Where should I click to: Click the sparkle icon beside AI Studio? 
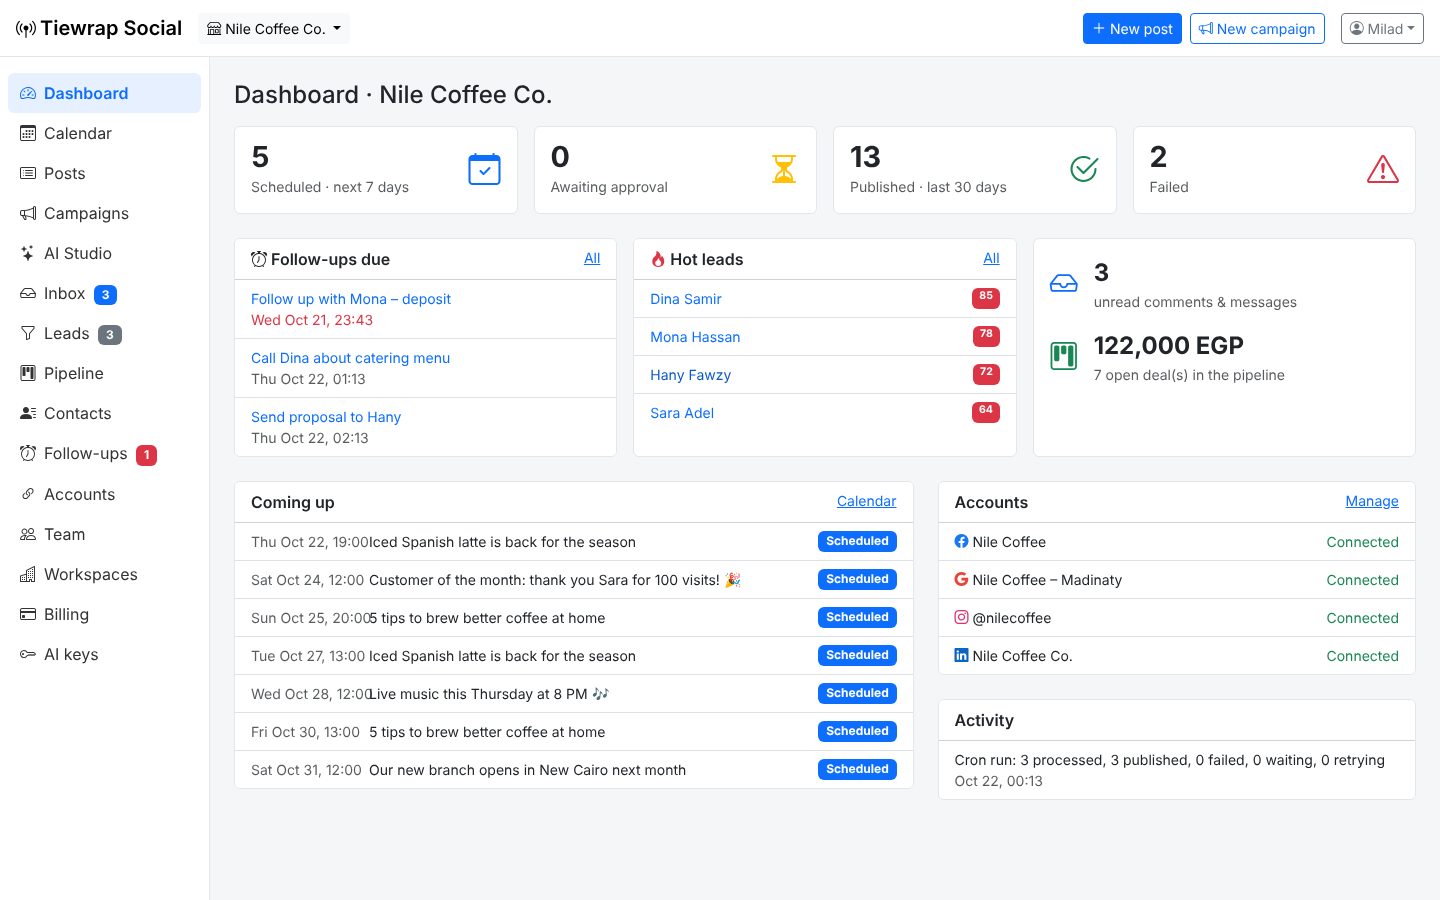pos(28,253)
